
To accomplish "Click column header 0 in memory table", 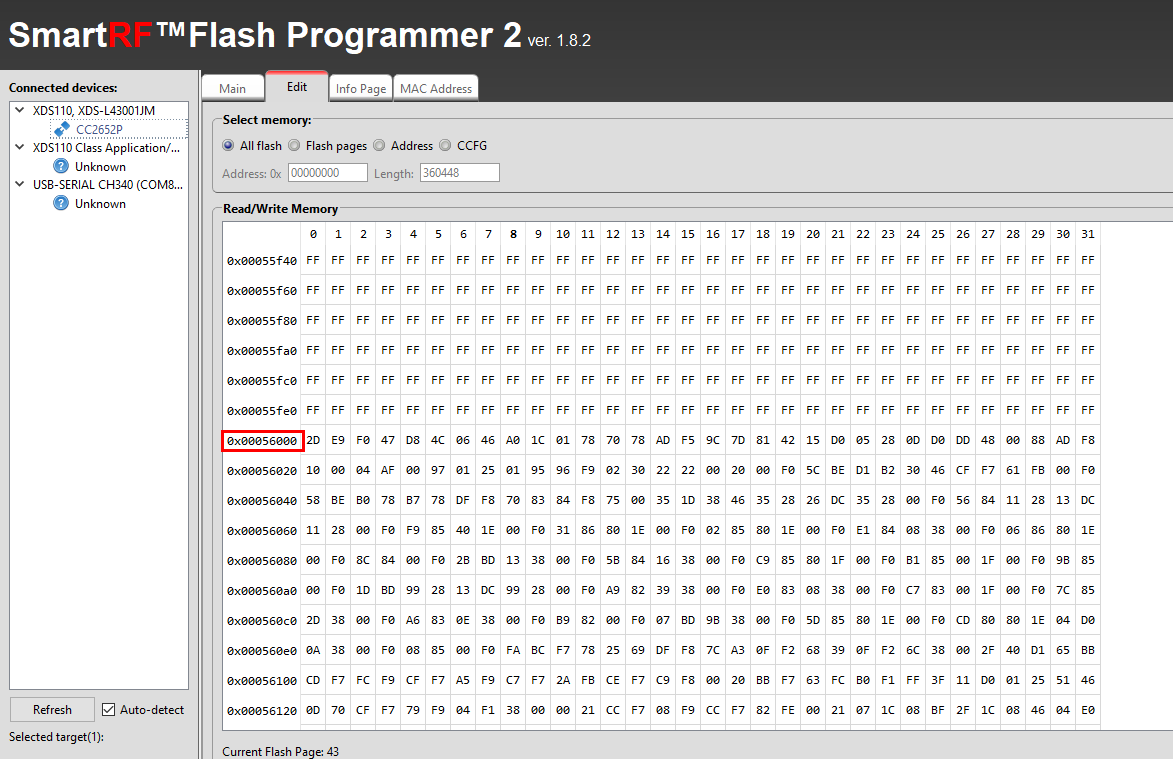I will click(313, 234).
